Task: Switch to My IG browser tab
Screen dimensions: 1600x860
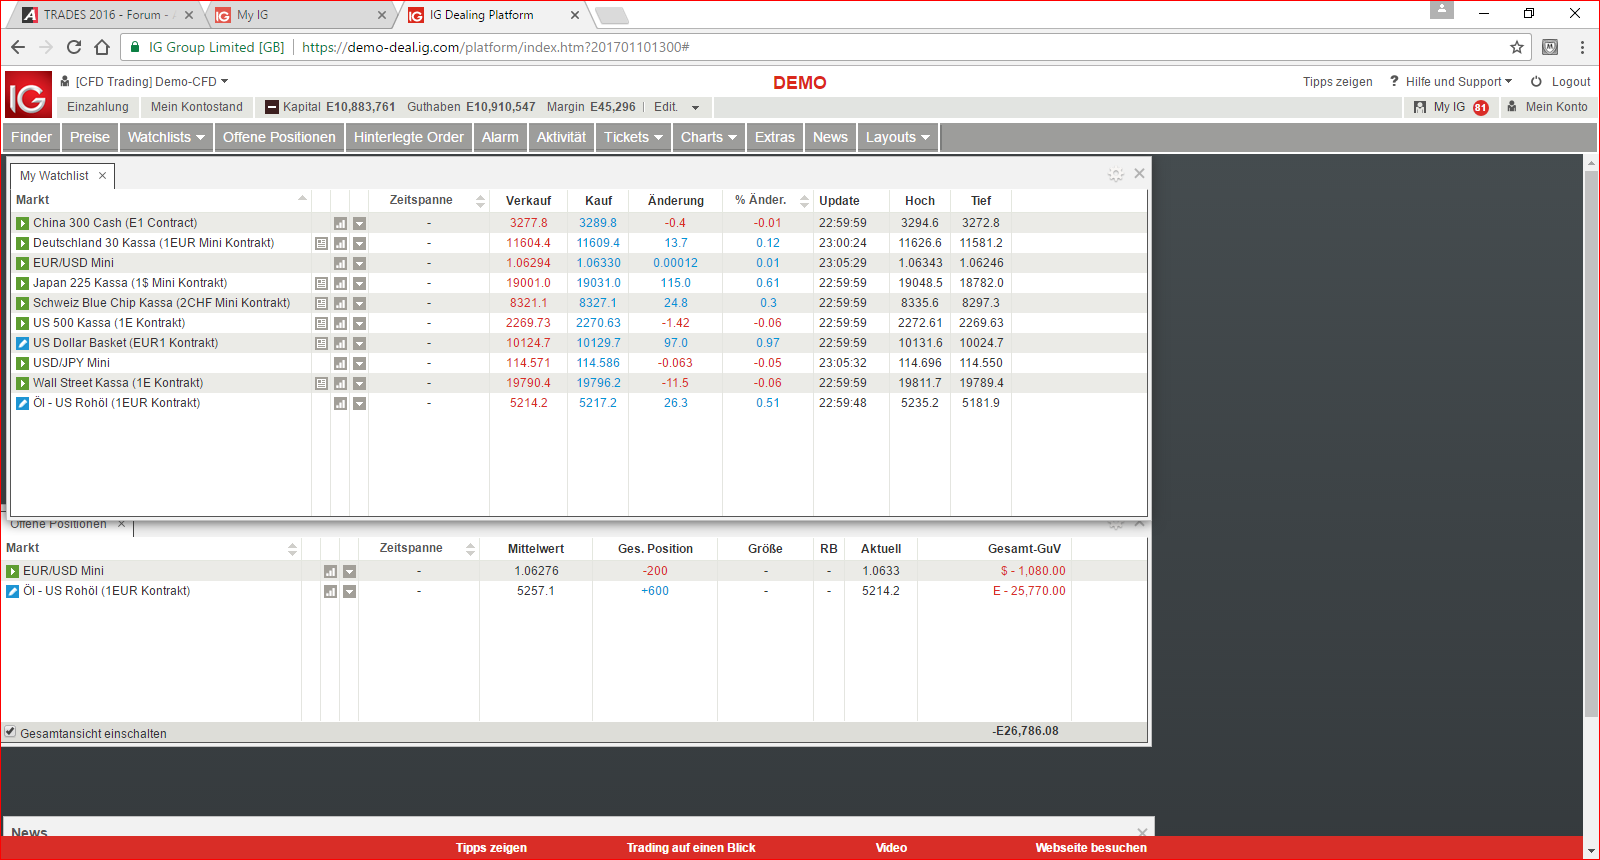Action: pyautogui.click(x=297, y=15)
